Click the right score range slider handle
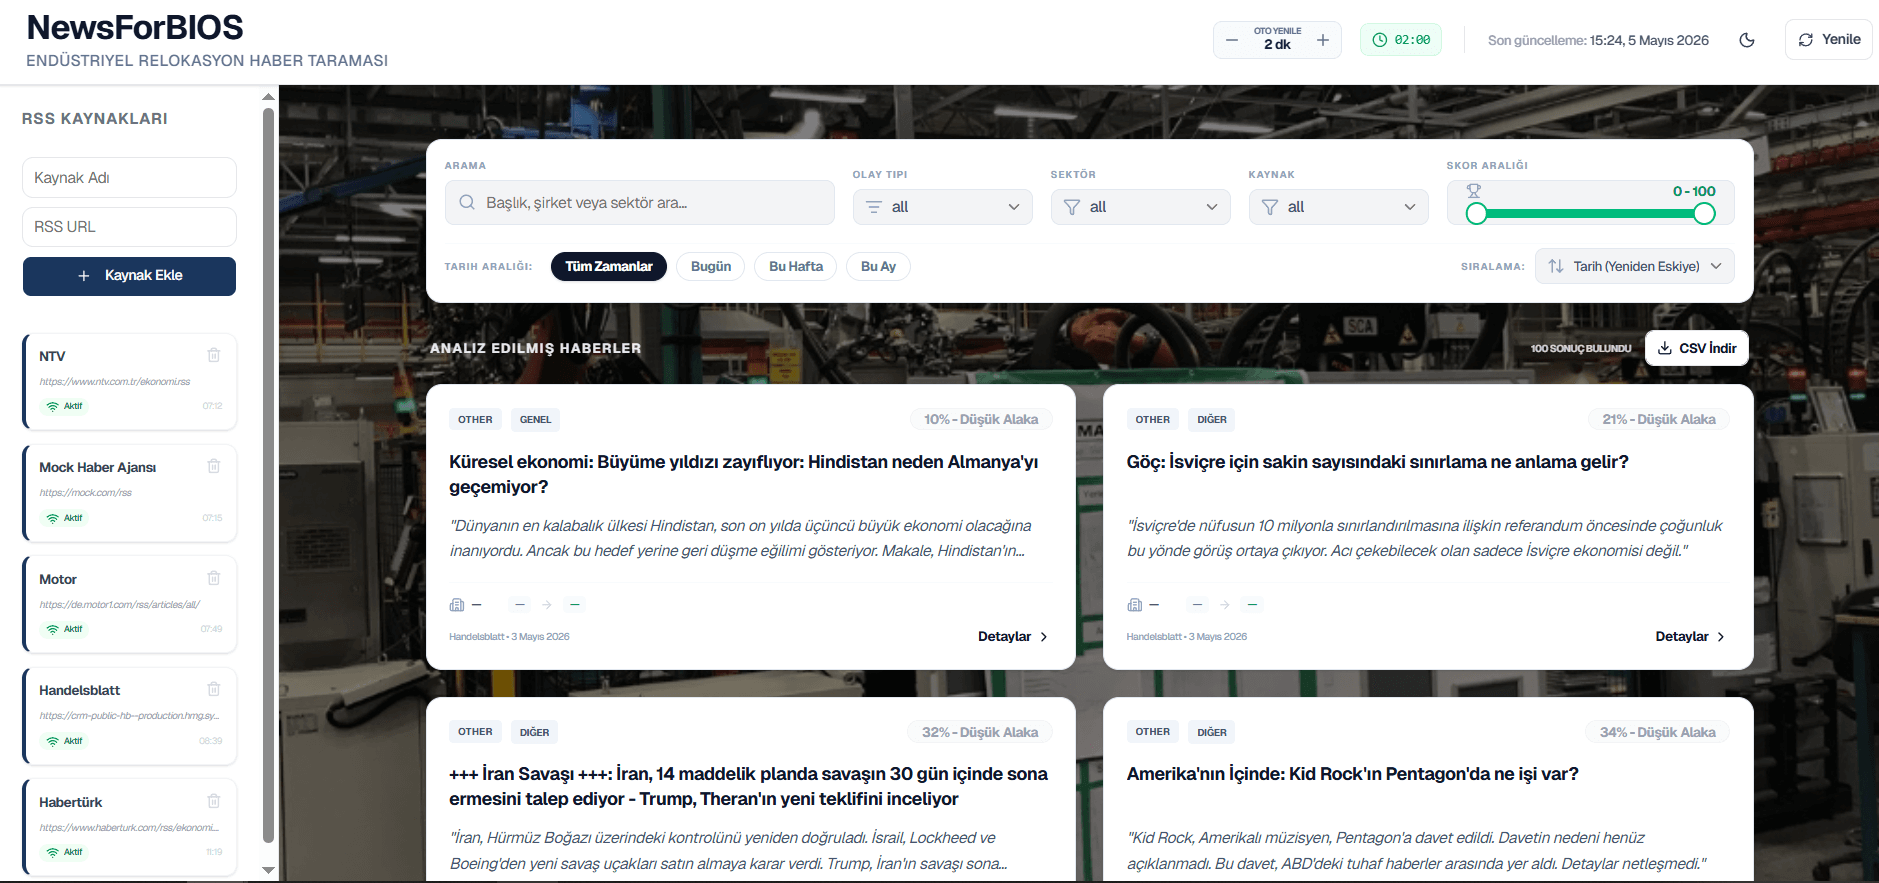 click(1705, 213)
